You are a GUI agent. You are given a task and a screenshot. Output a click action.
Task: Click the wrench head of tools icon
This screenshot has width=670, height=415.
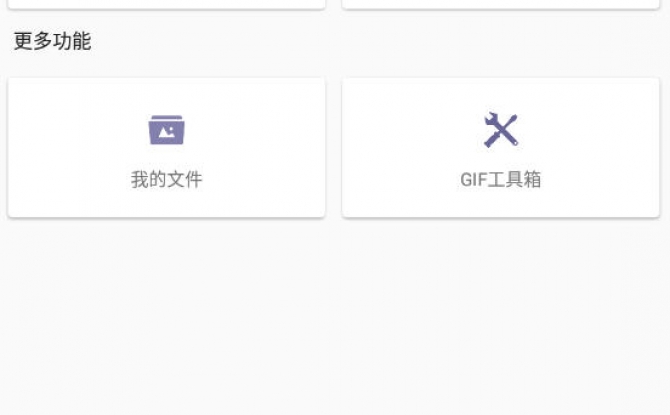(491, 118)
